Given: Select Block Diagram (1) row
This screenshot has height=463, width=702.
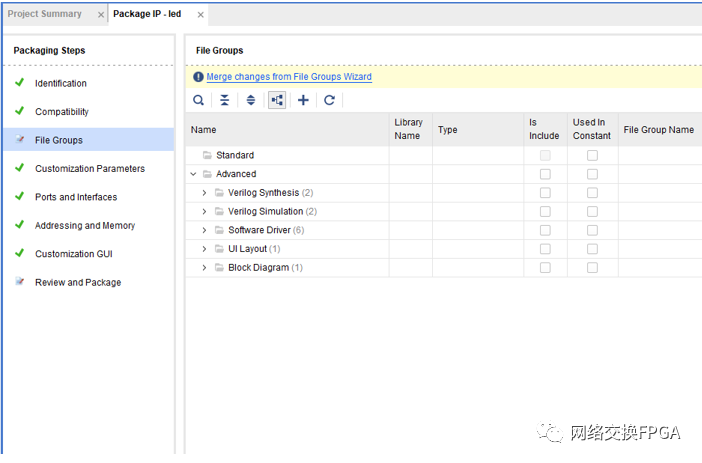Looking at the screenshot, I should [x=444, y=268].
